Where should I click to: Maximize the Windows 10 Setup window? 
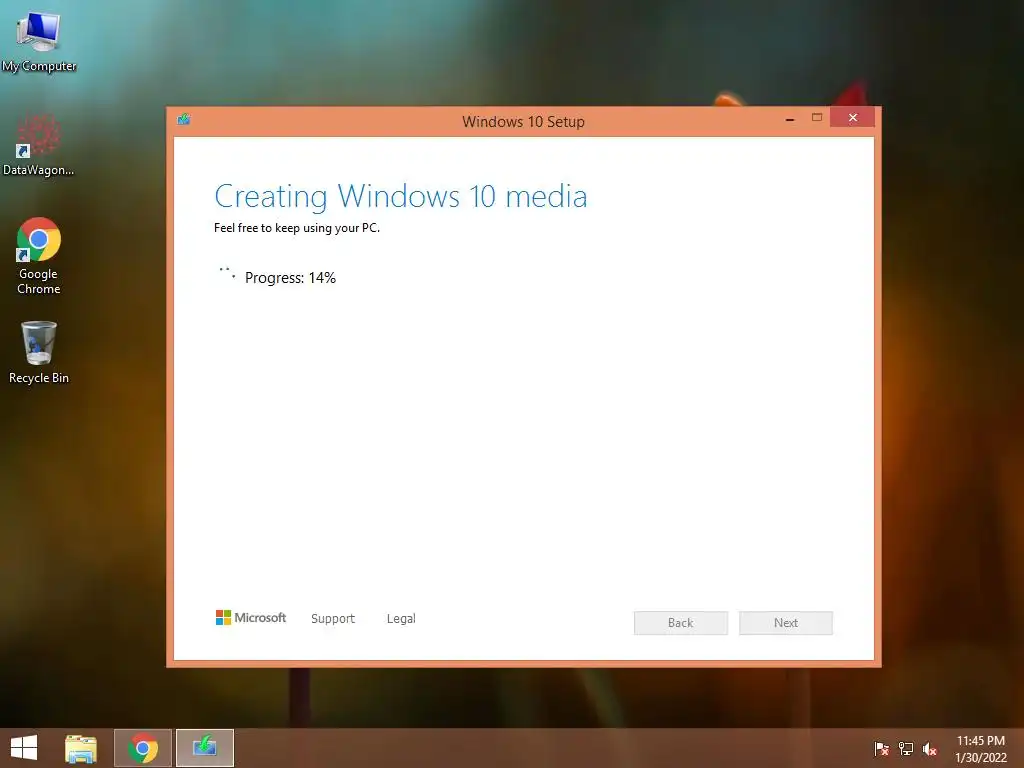click(x=817, y=118)
